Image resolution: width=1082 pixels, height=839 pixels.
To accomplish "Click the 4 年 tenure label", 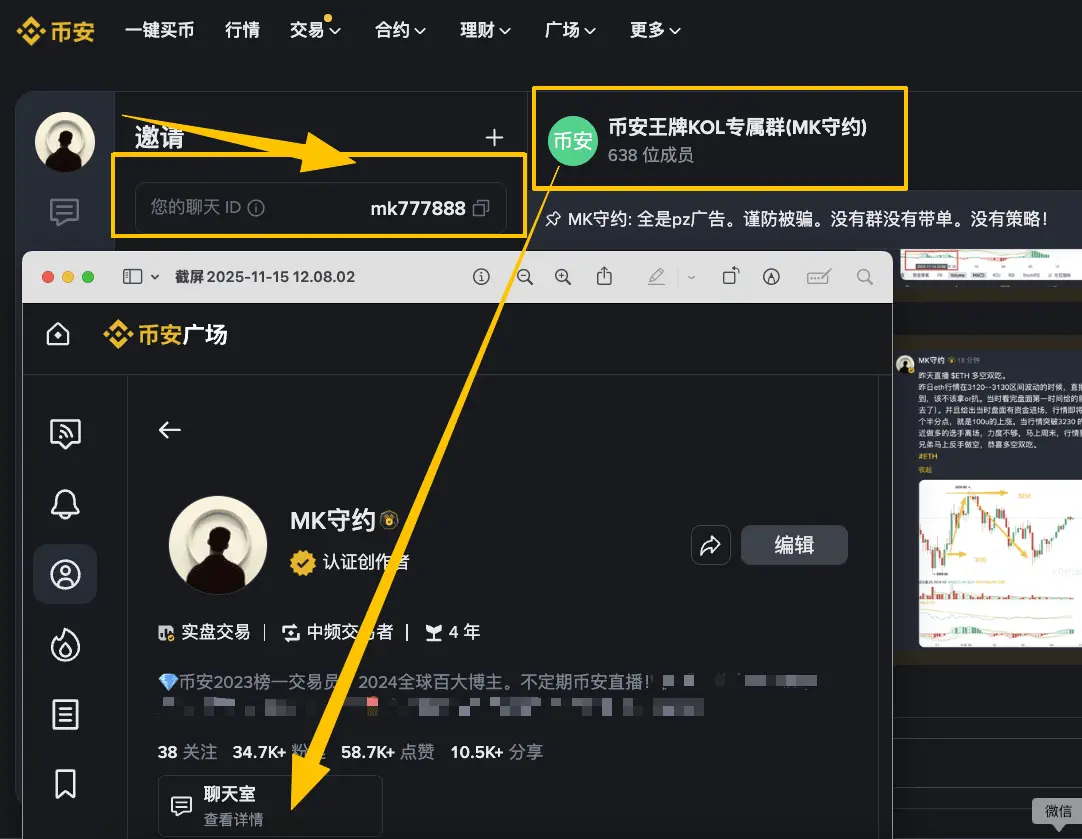I will pyautogui.click(x=453, y=632).
